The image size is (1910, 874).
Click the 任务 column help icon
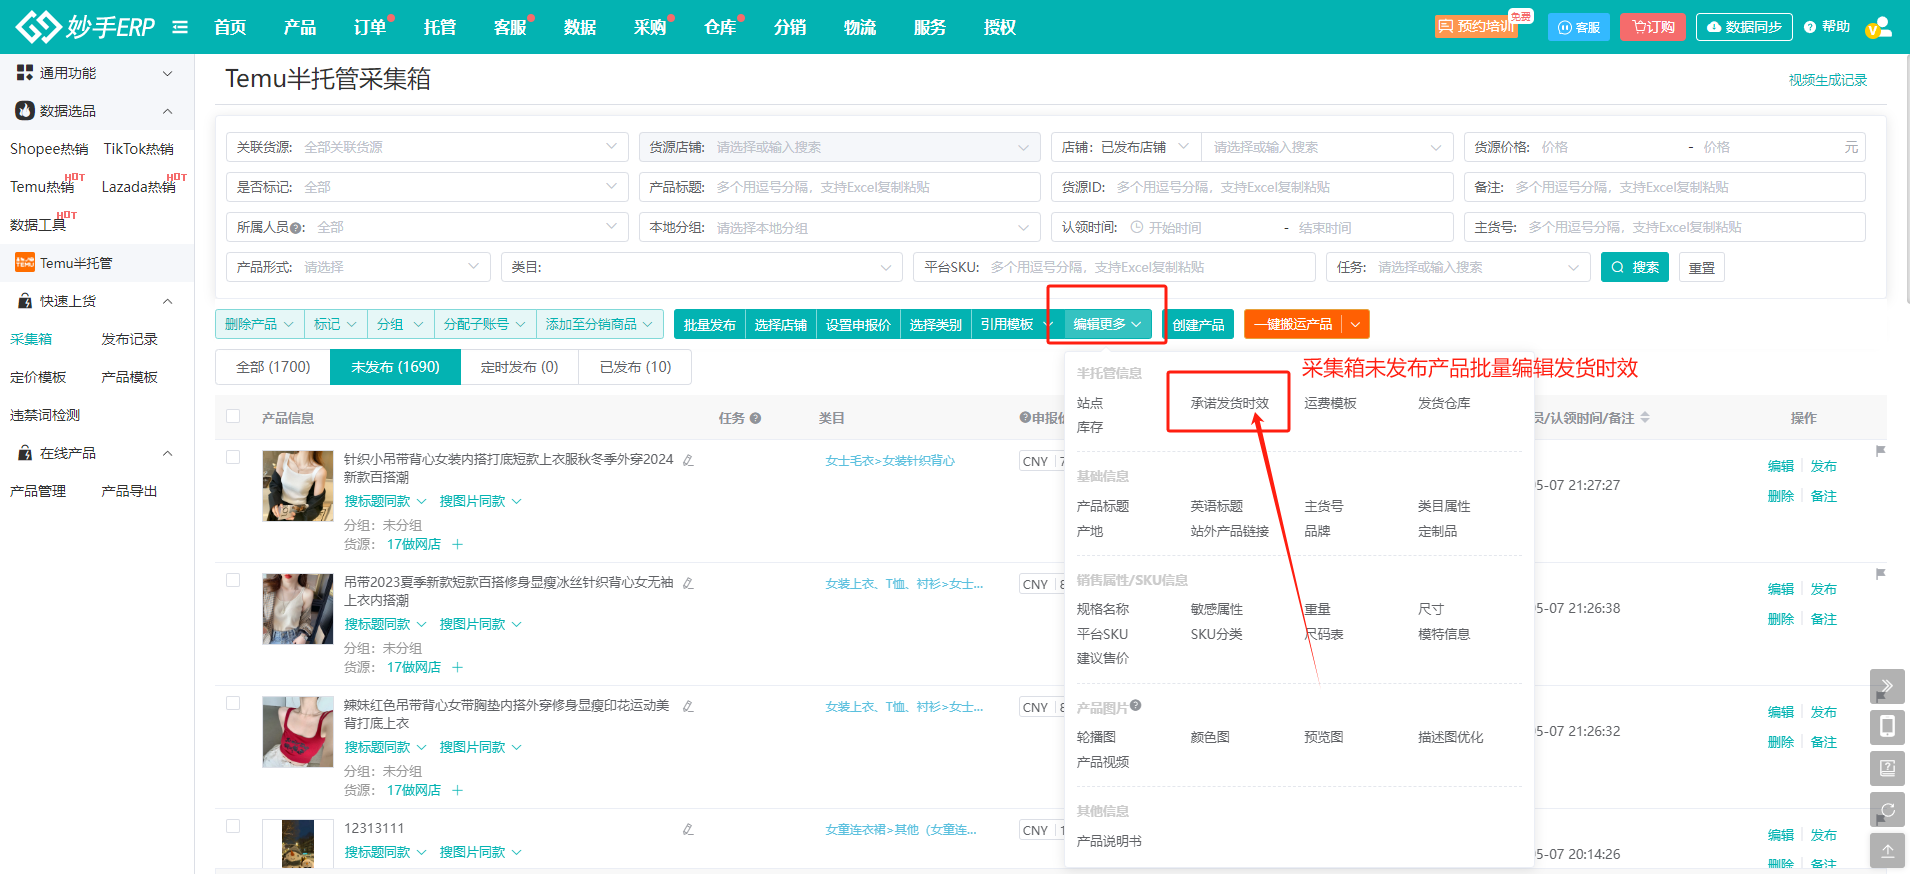pos(755,418)
